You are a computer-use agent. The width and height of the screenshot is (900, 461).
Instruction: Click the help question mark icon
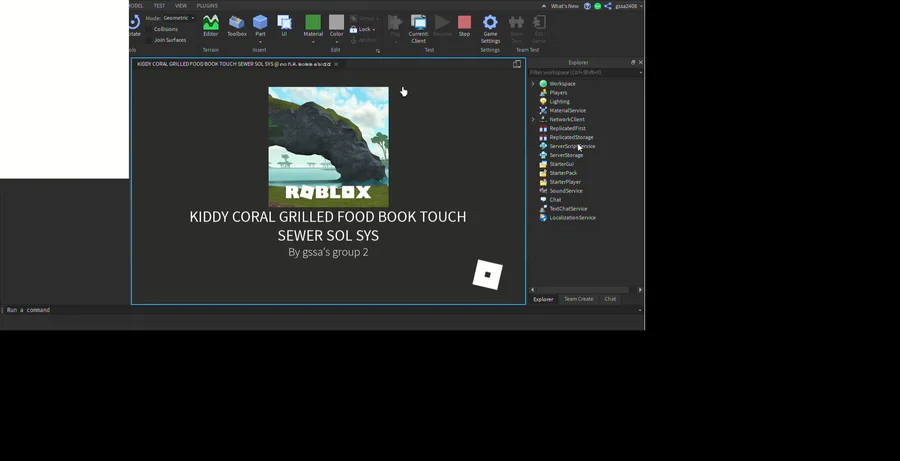coord(587,6)
